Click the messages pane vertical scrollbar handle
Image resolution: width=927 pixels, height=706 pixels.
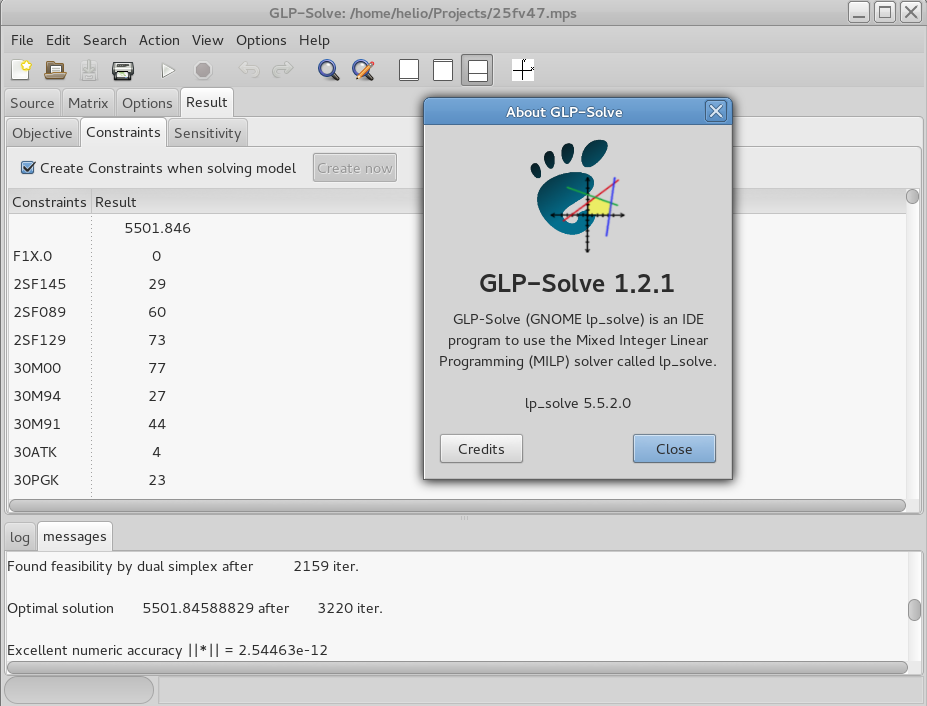tap(914, 610)
